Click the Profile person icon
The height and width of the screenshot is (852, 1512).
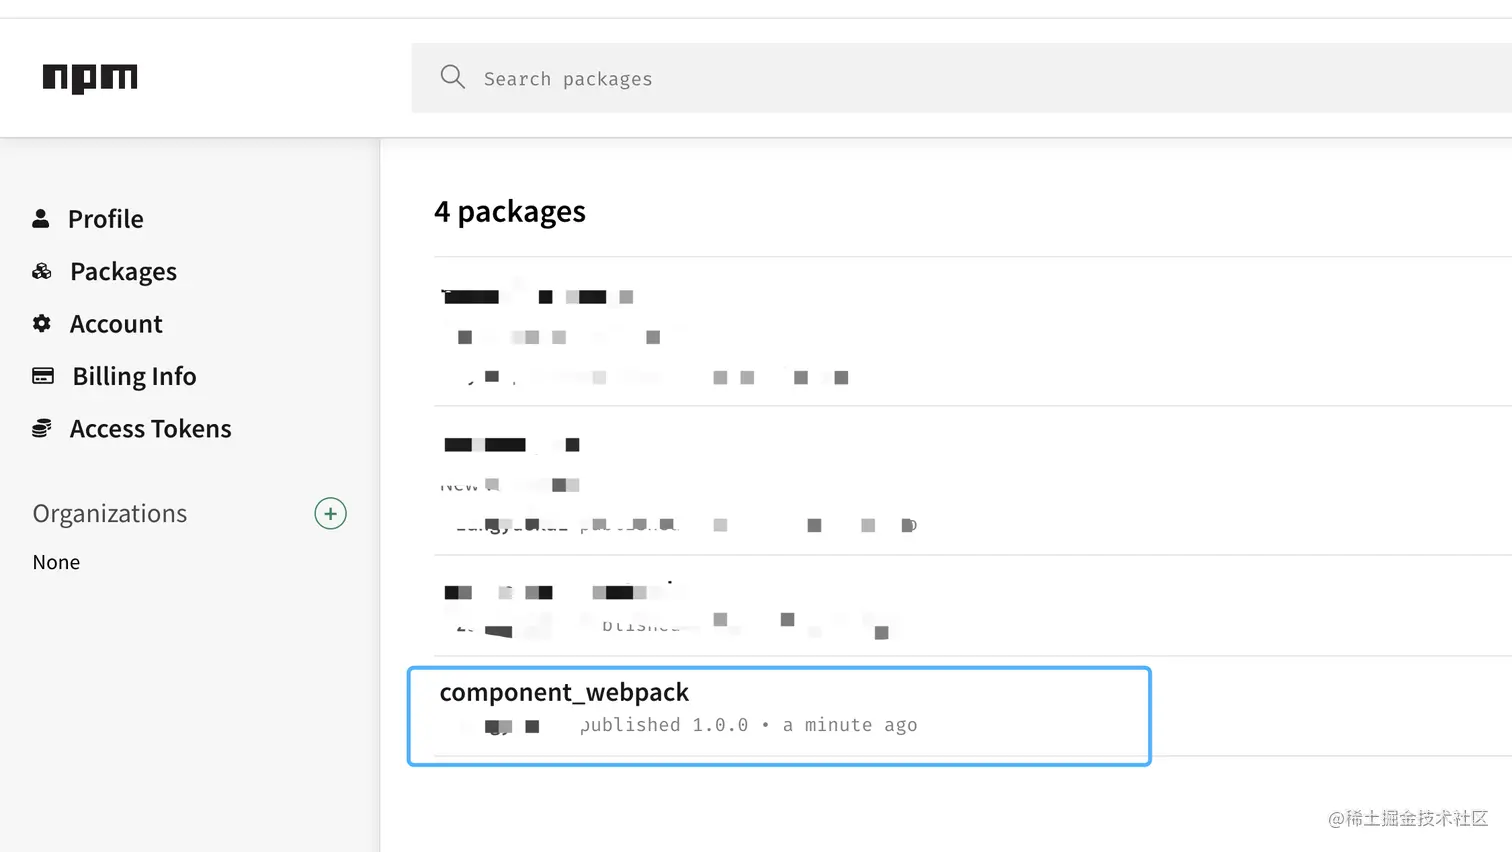(x=41, y=218)
